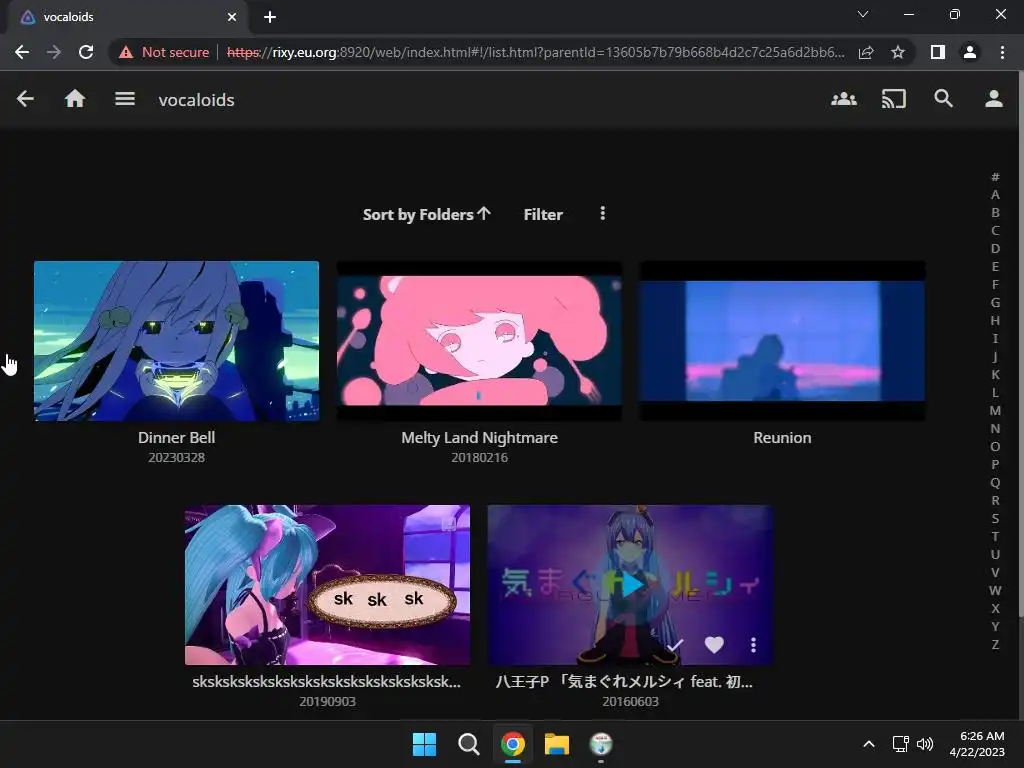1024x768 pixels.
Task: Open SyncPlay group icon
Action: [x=844, y=99]
